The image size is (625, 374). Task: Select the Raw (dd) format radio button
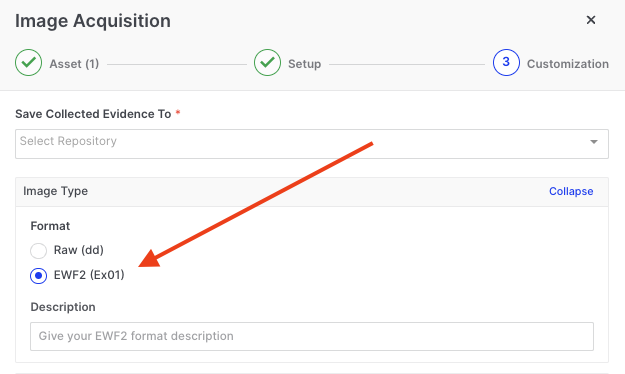click(x=39, y=251)
